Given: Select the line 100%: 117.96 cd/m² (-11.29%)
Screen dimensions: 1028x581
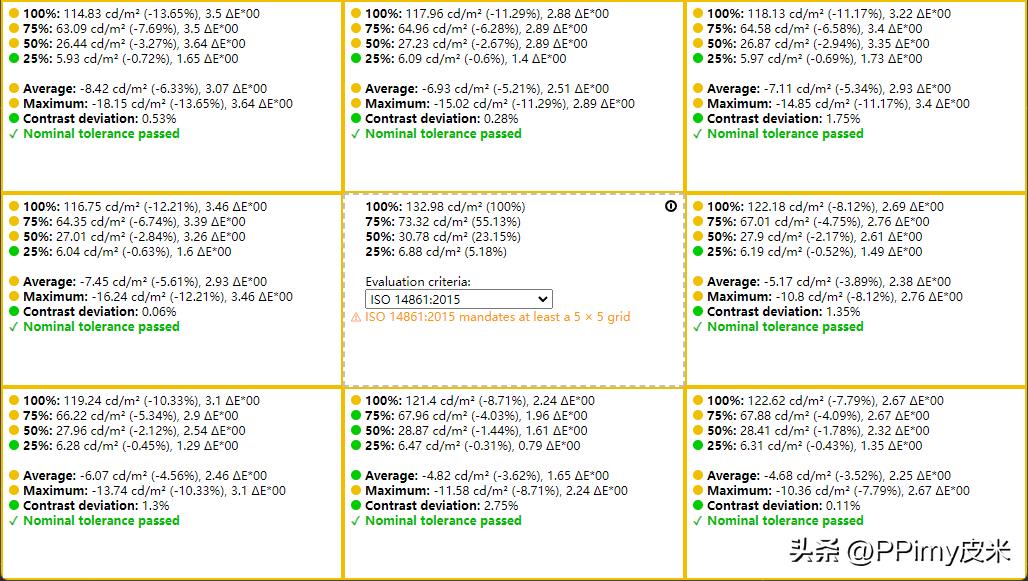Looking at the screenshot, I should tap(487, 13).
